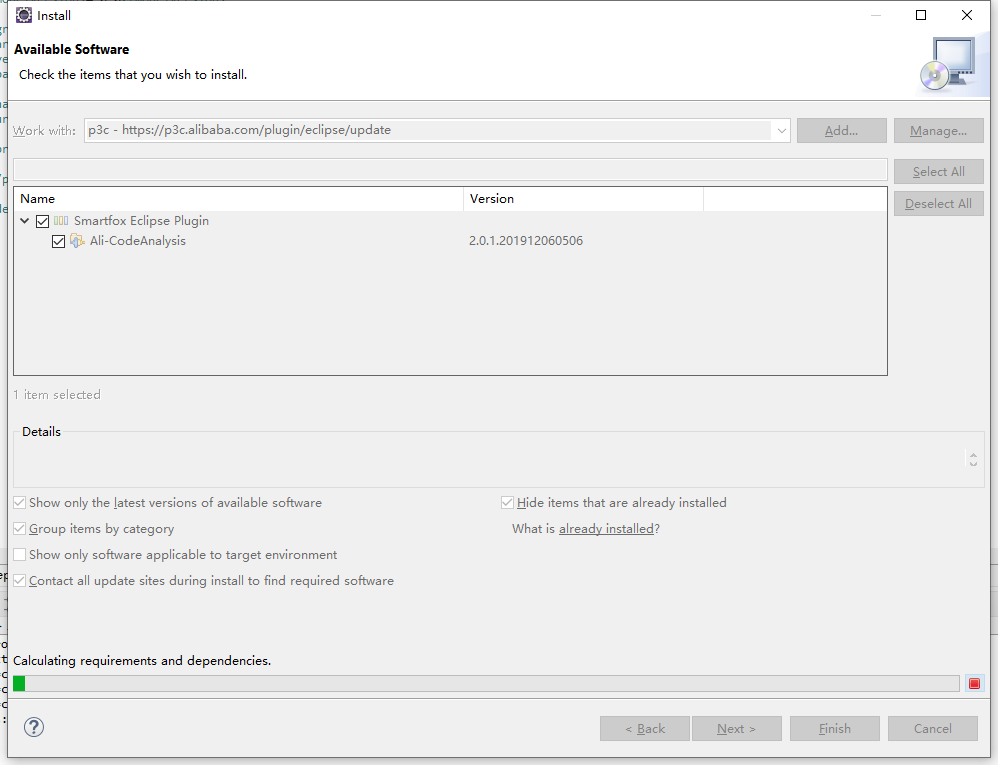Open the already installed link
The image size is (998, 765).
pyautogui.click(x=606, y=529)
